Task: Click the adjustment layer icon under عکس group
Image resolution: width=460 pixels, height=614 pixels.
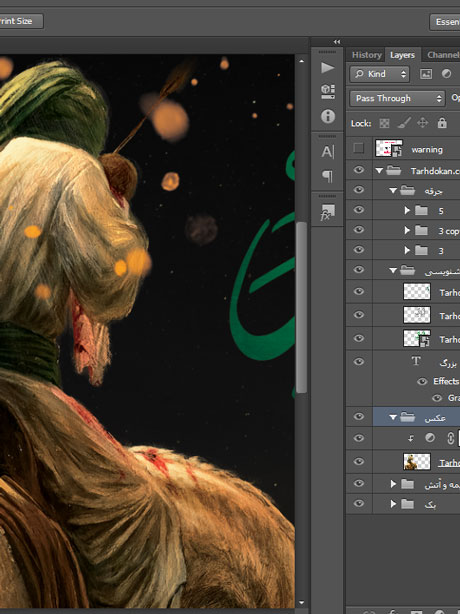Action: 430,438
